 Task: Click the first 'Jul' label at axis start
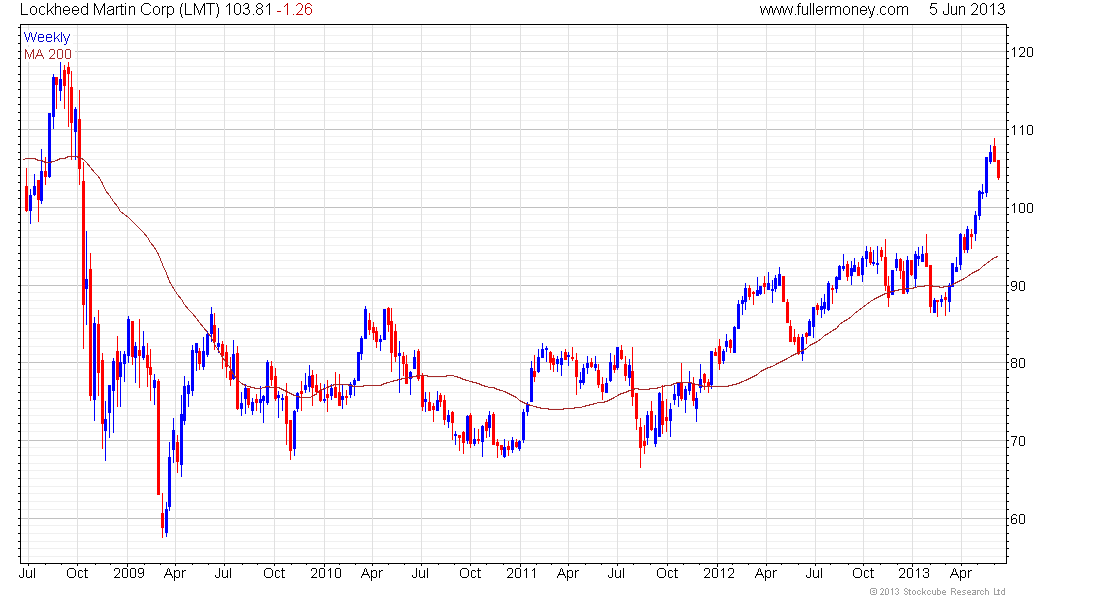(x=27, y=573)
